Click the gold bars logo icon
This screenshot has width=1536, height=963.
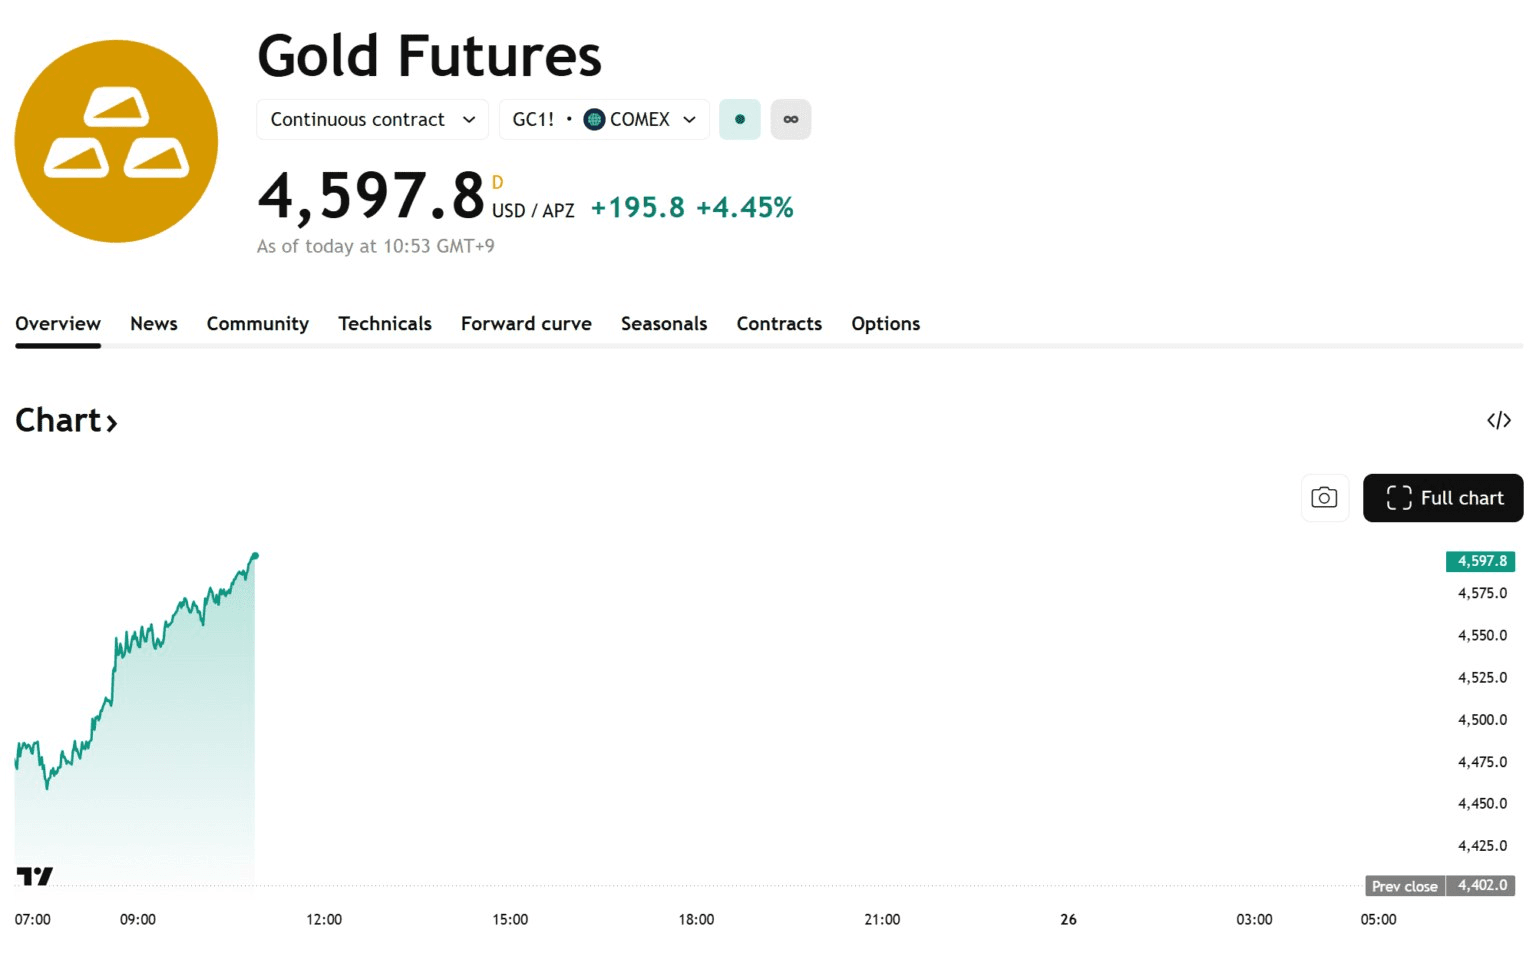click(x=116, y=141)
